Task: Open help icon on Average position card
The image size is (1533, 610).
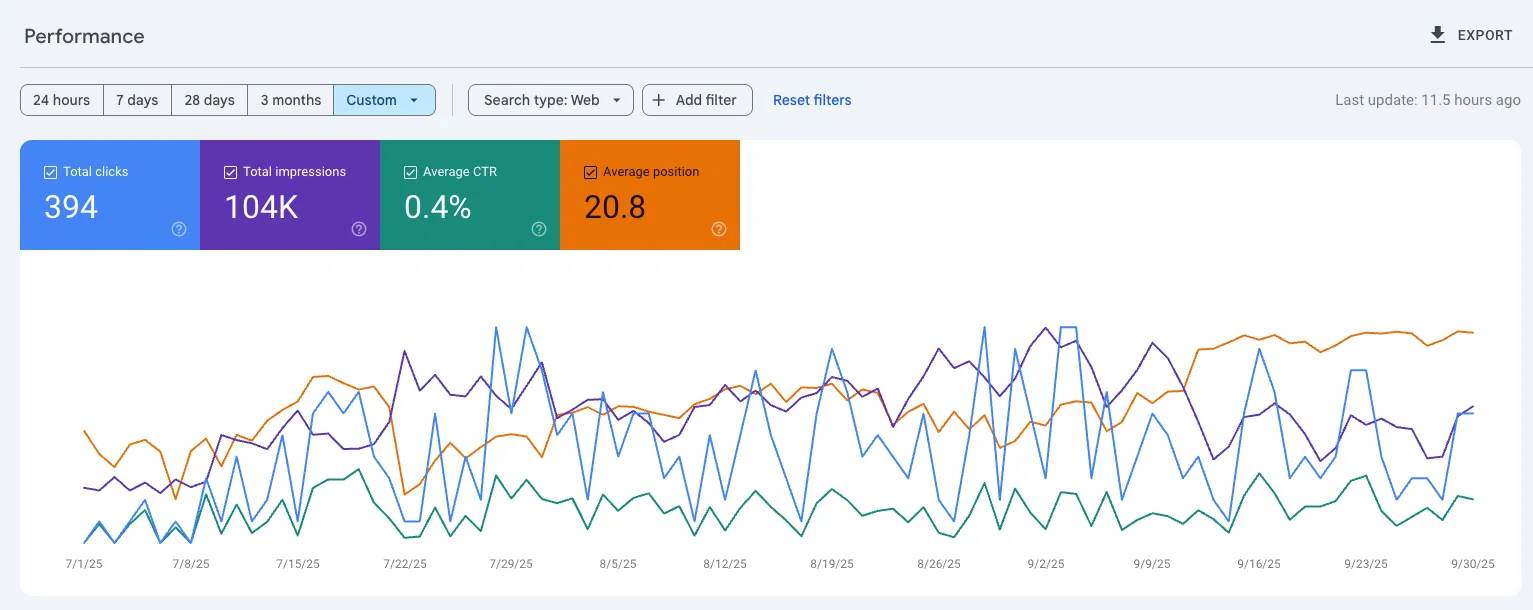Action: tap(719, 229)
